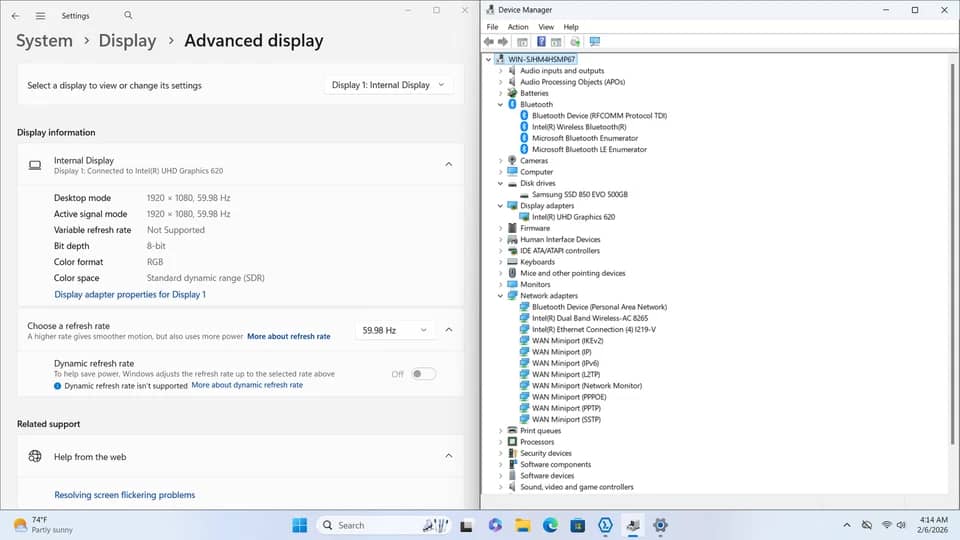Click the blue Help icon in Device Manager toolbar
Screen dimensions: 960x540
(541, 42)
